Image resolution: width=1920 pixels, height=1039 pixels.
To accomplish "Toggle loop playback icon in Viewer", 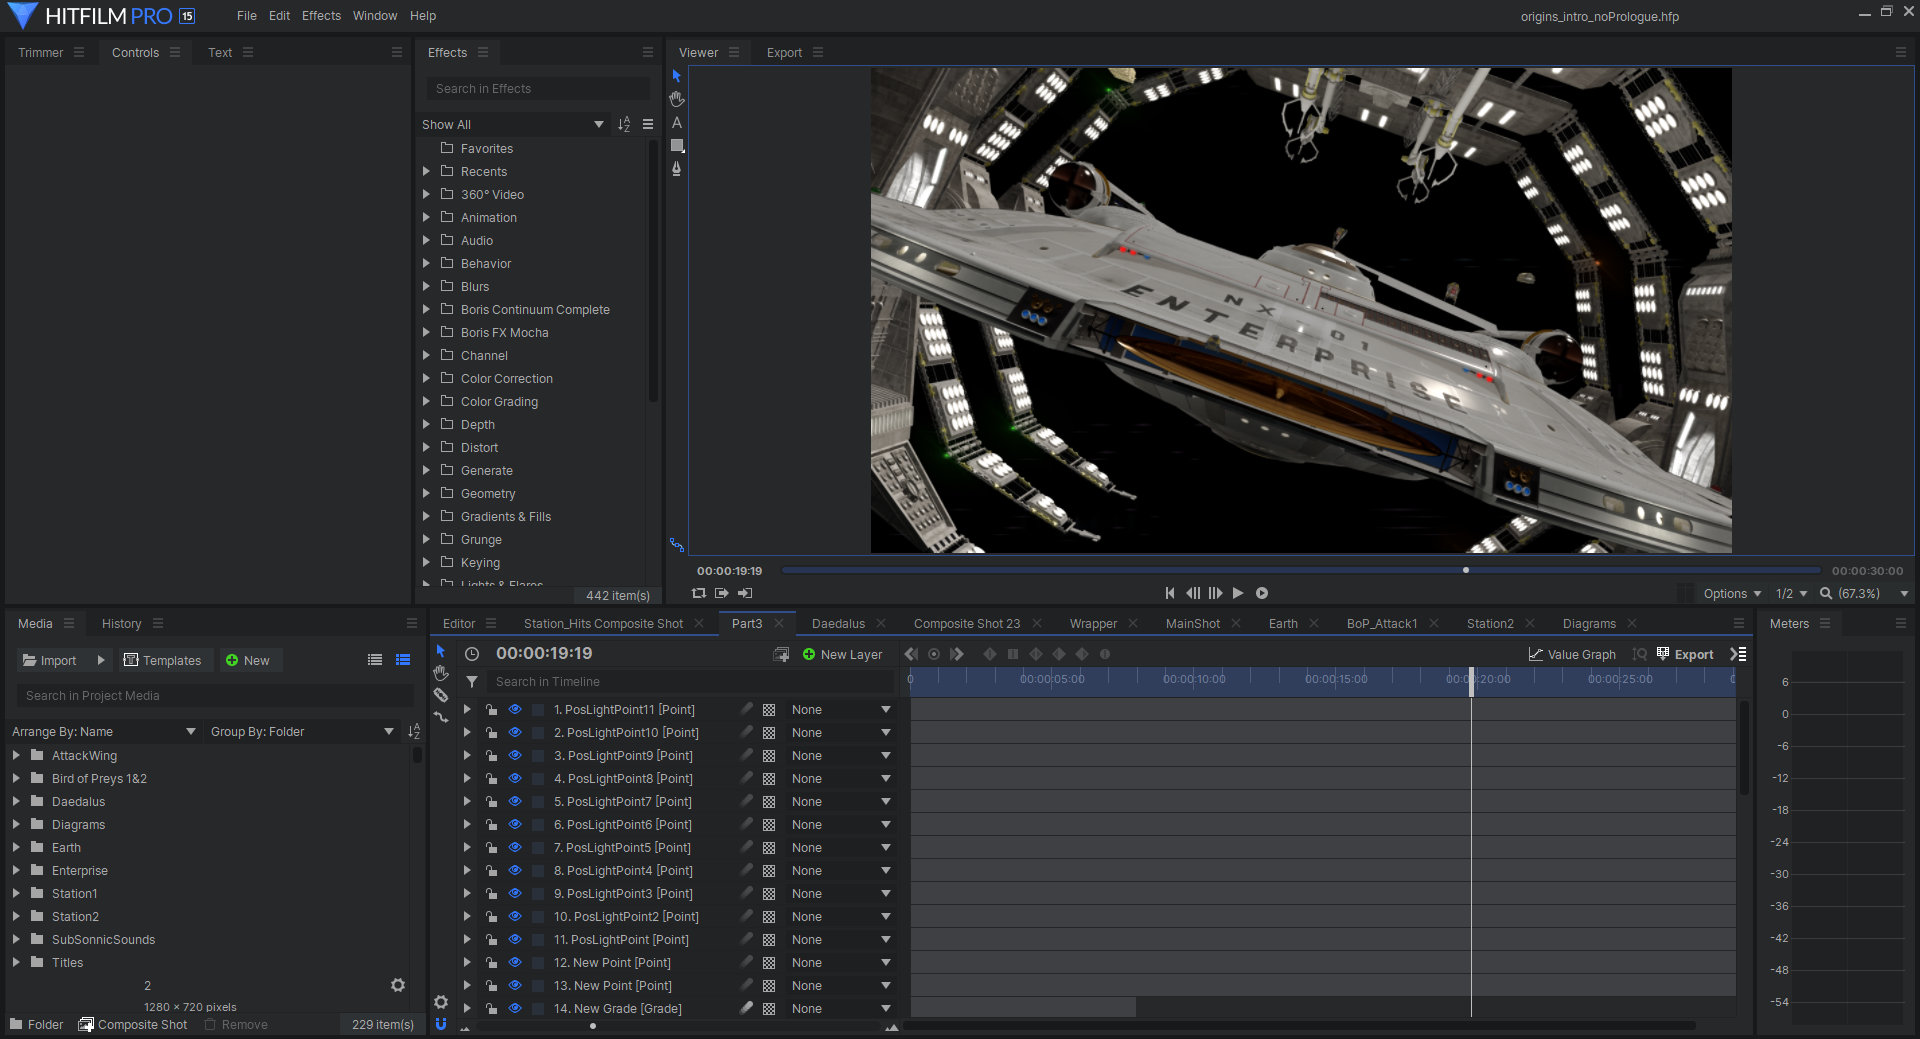I will click(699, 593).
